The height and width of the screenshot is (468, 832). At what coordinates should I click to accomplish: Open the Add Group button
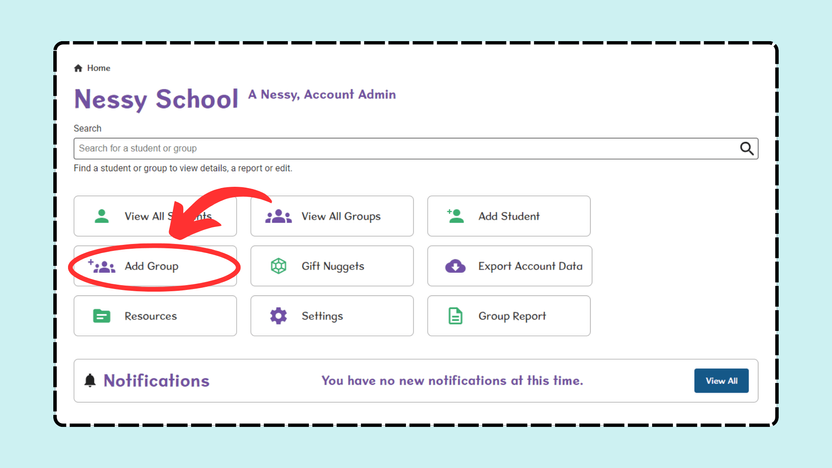[x=155, y=266]
